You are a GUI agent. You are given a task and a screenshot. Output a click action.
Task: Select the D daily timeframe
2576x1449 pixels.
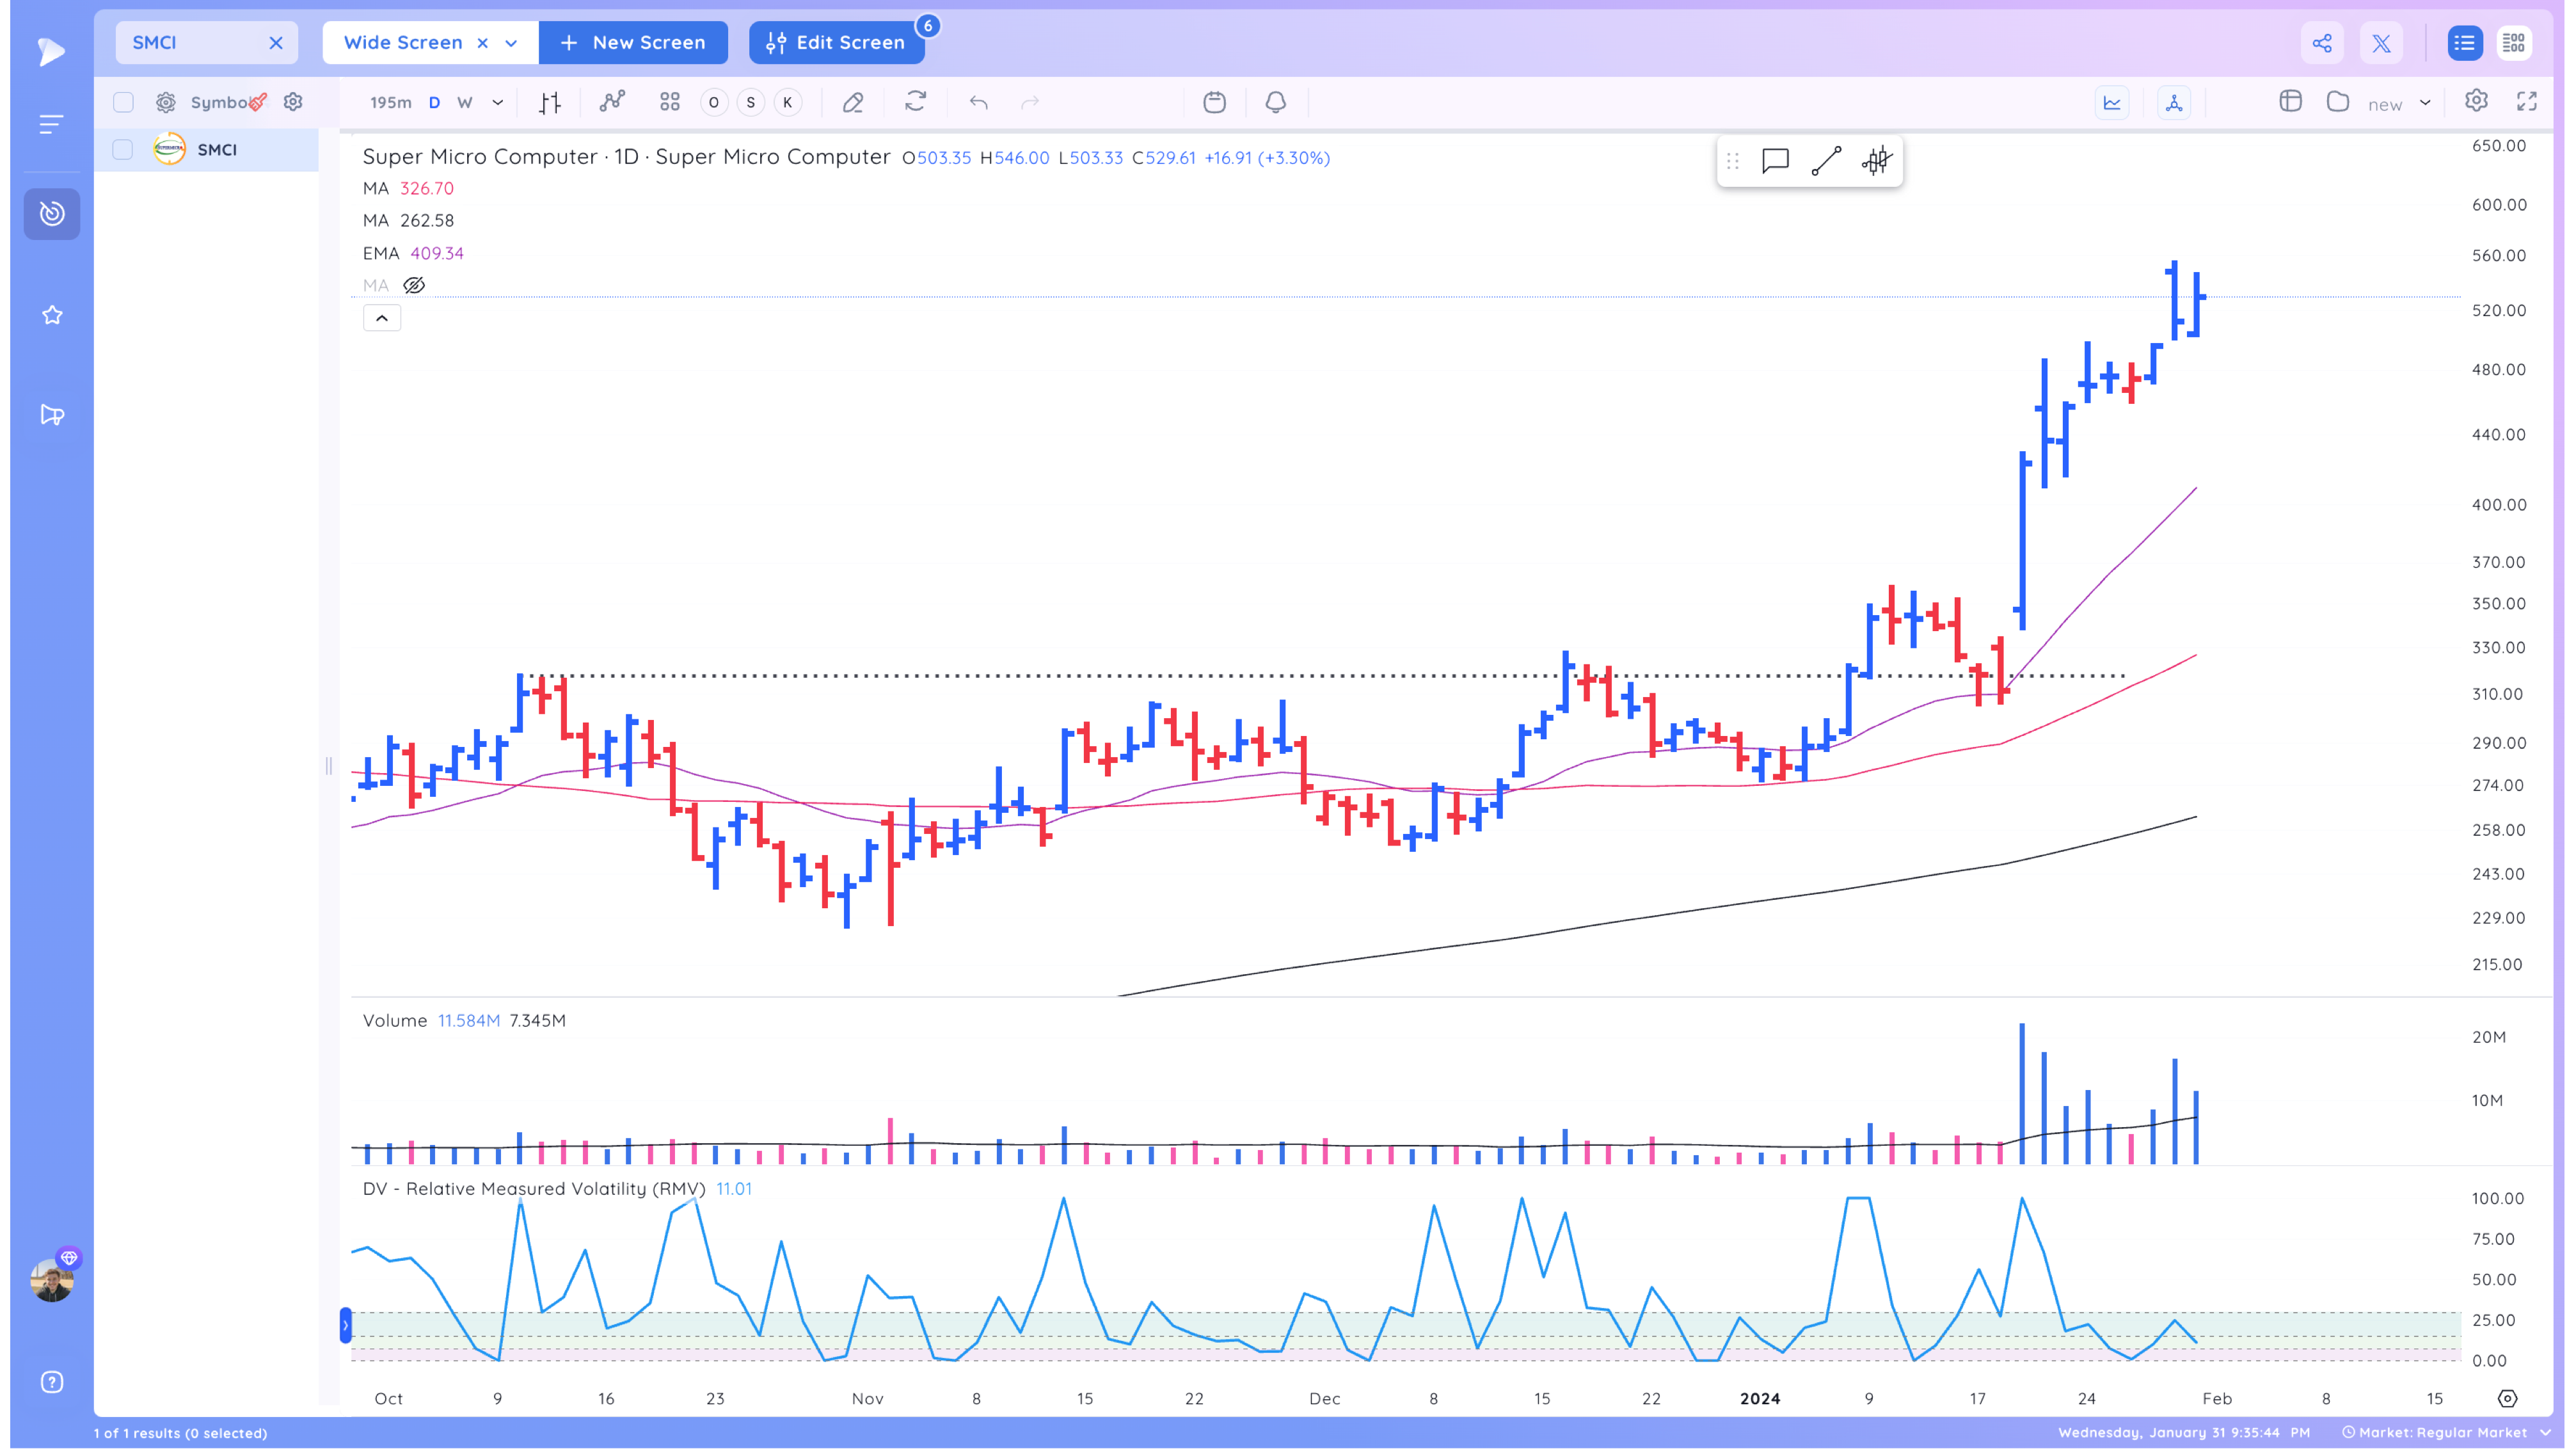click(x=434, y=102)
